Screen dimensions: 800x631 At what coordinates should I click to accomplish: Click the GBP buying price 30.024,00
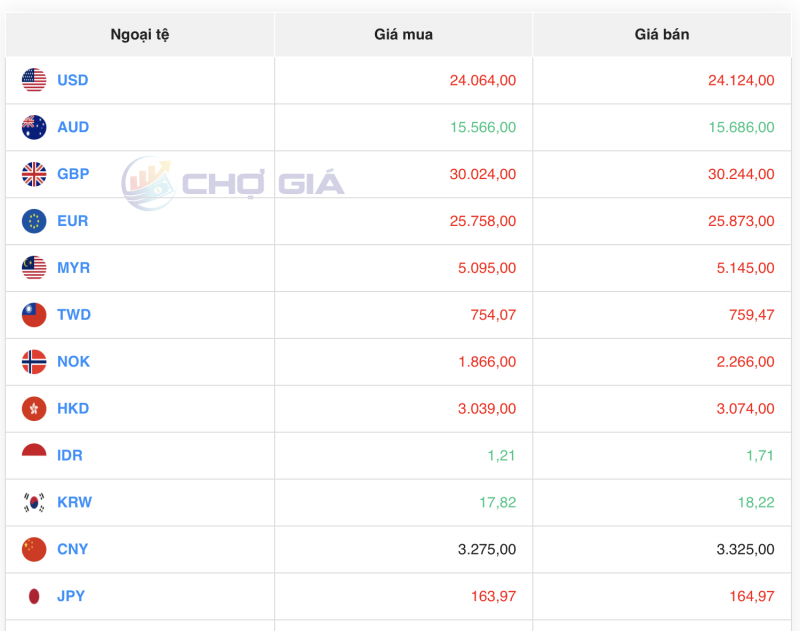tap(481, 174)
